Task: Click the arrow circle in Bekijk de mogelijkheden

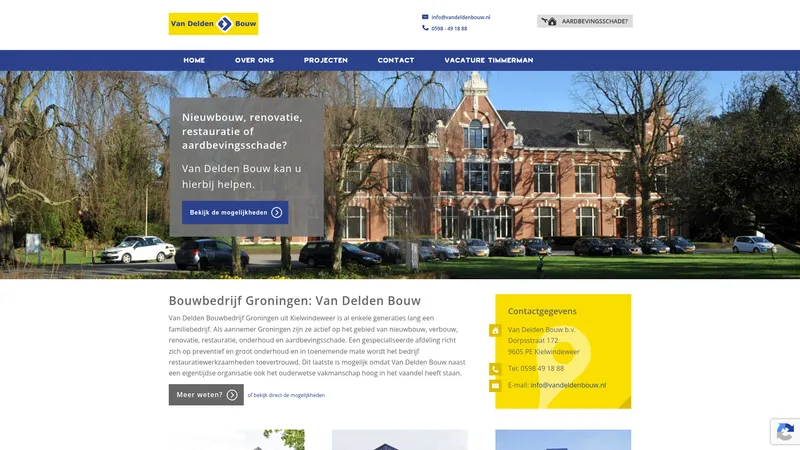Action: point(277,212)
